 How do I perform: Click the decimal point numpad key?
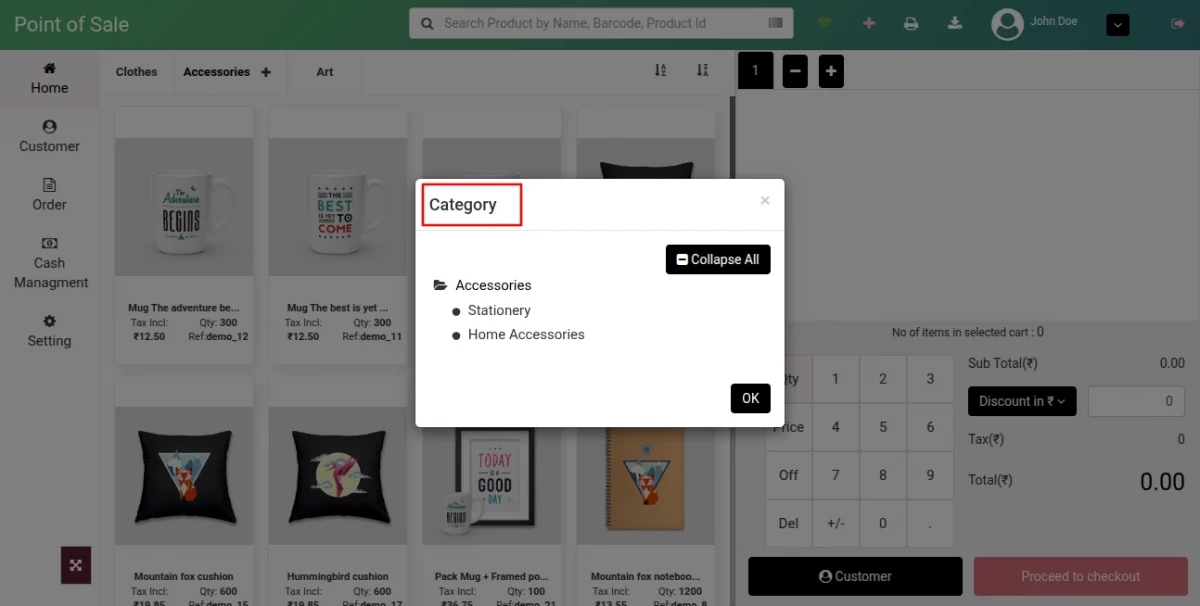coord(930,523)
